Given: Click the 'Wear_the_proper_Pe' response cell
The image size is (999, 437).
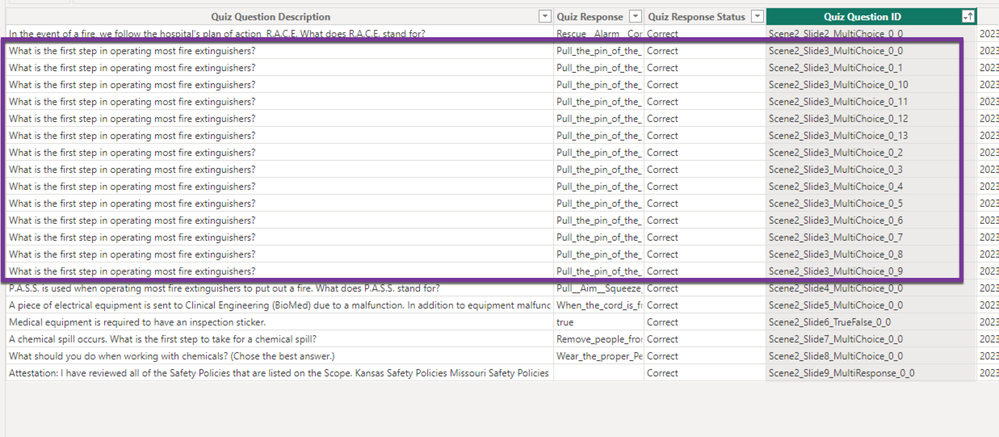Looking at the screenshot, I should [x=598, y=357].
